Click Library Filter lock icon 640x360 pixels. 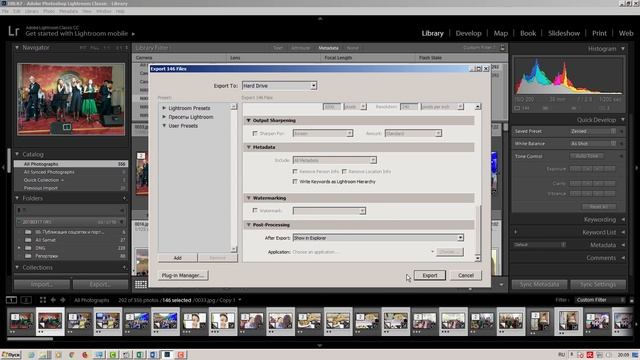tap(502, 48)
